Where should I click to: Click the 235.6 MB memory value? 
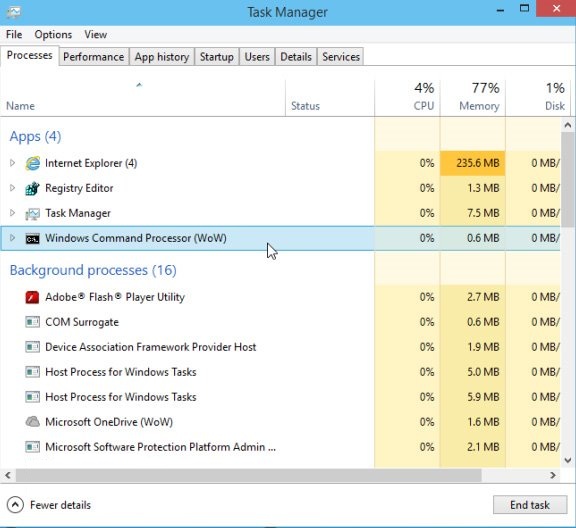(478, 163)
